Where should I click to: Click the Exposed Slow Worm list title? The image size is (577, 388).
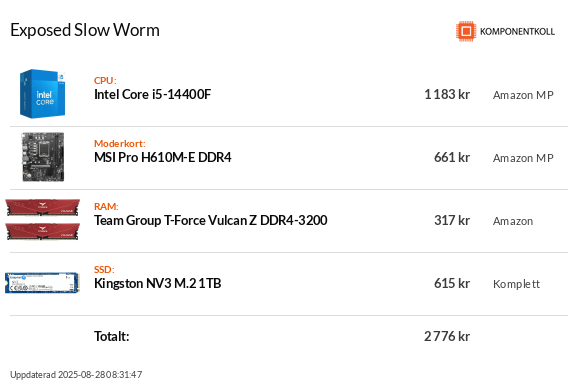(x=85, y=30)
